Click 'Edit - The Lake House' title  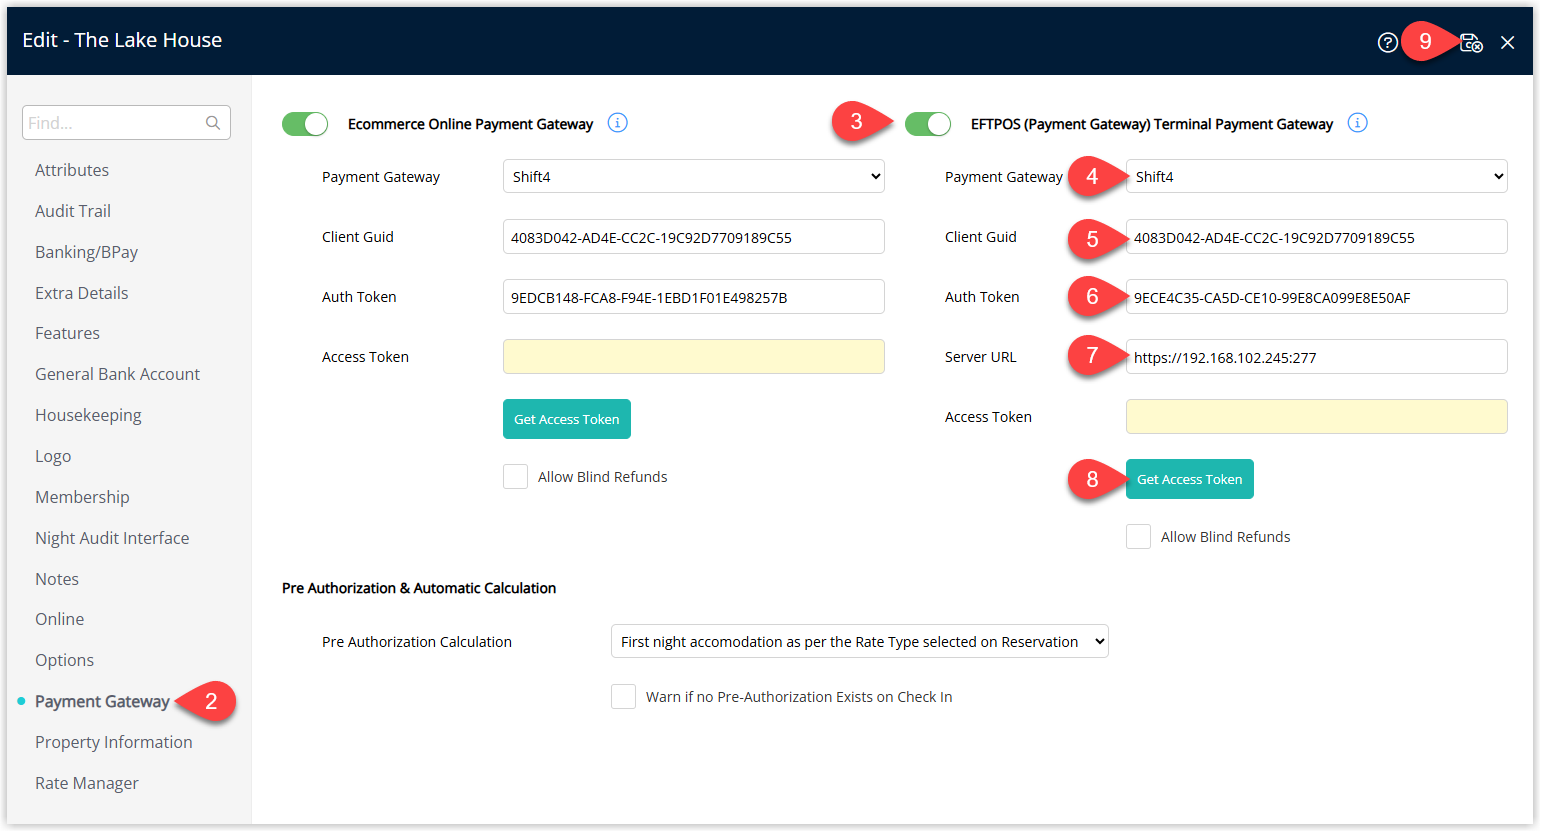tap(122, 40)
